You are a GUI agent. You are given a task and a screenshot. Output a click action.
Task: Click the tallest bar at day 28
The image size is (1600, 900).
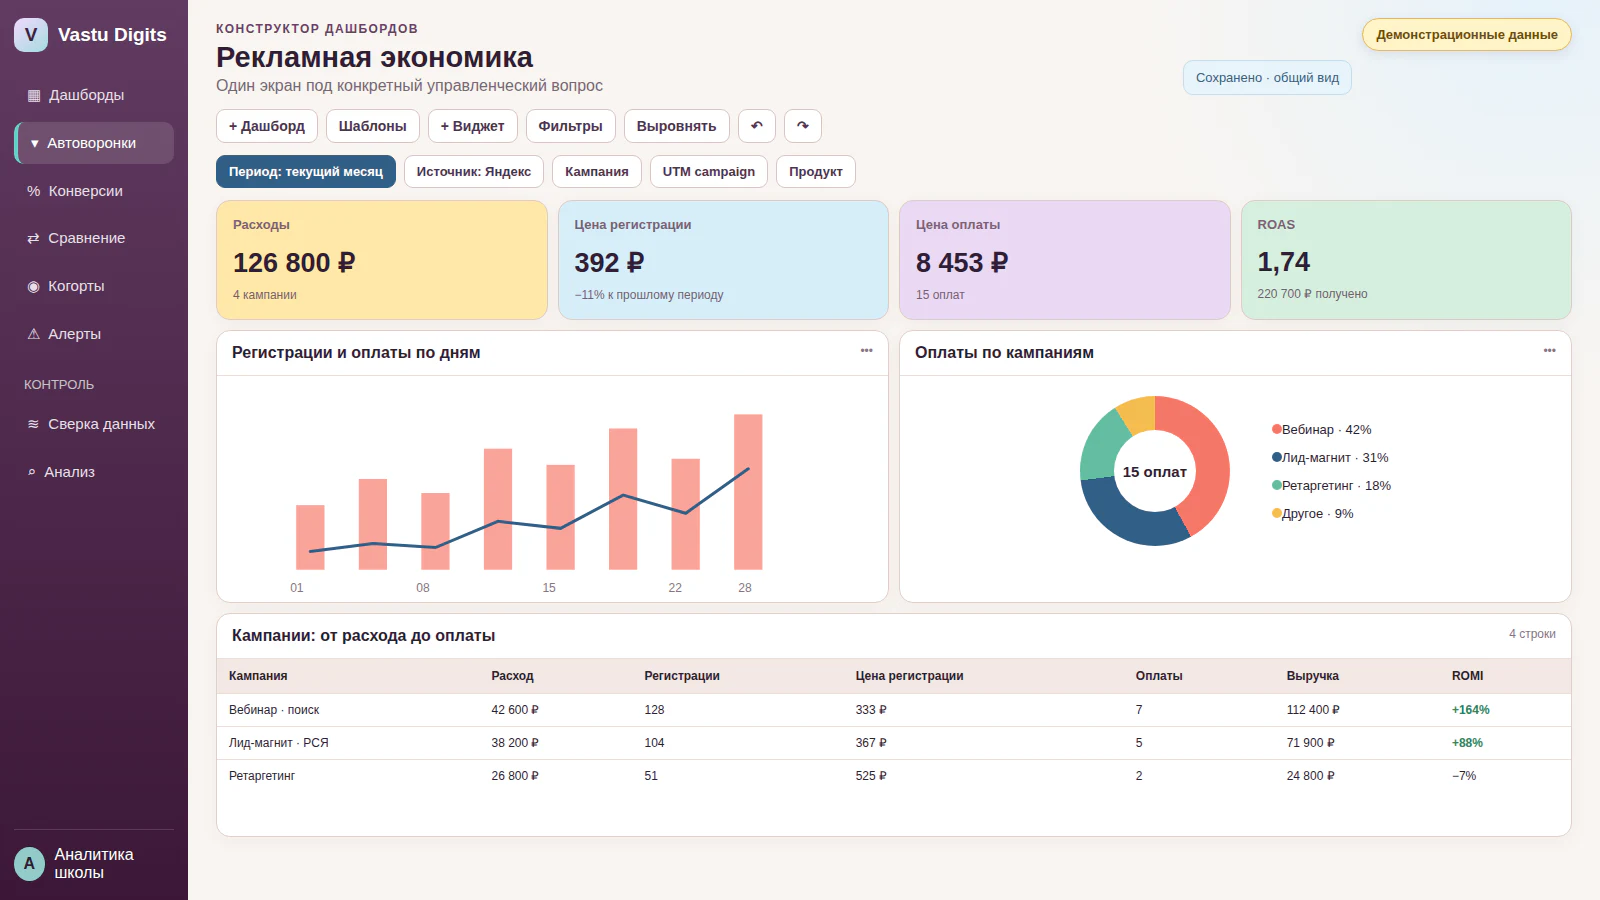[748, 492]
